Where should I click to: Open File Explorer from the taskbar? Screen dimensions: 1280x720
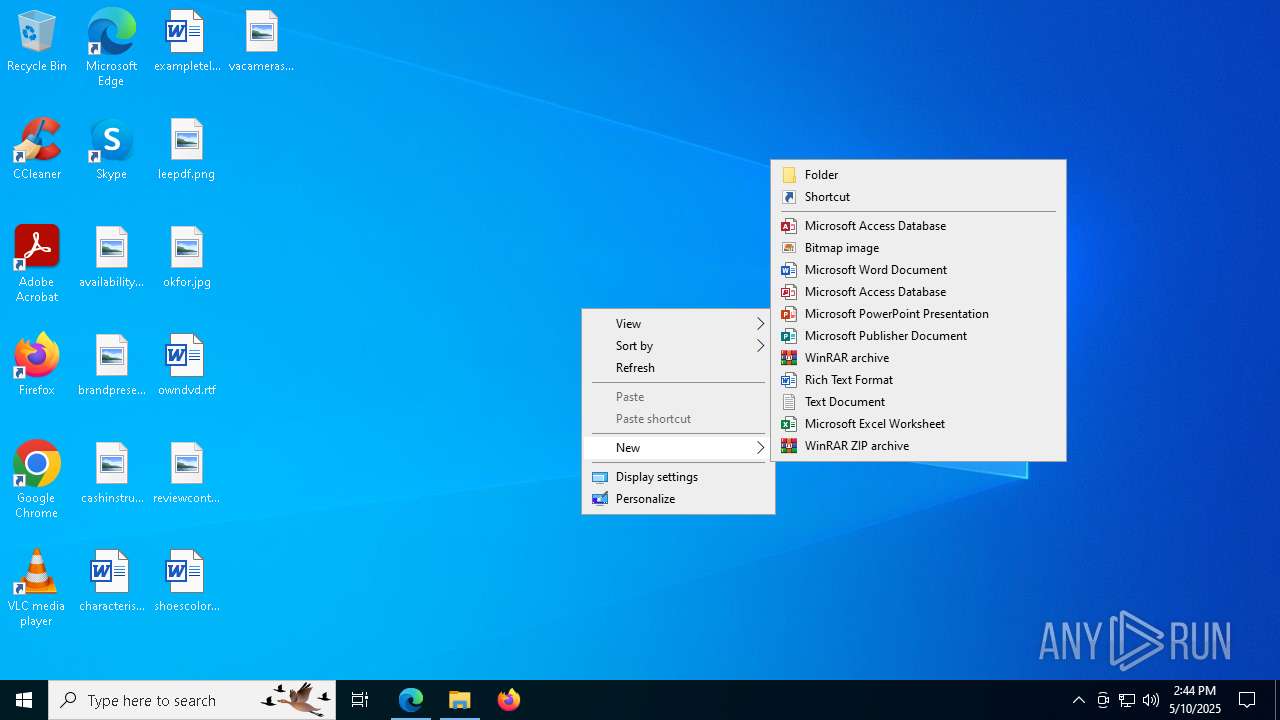[x=460, y=700]
